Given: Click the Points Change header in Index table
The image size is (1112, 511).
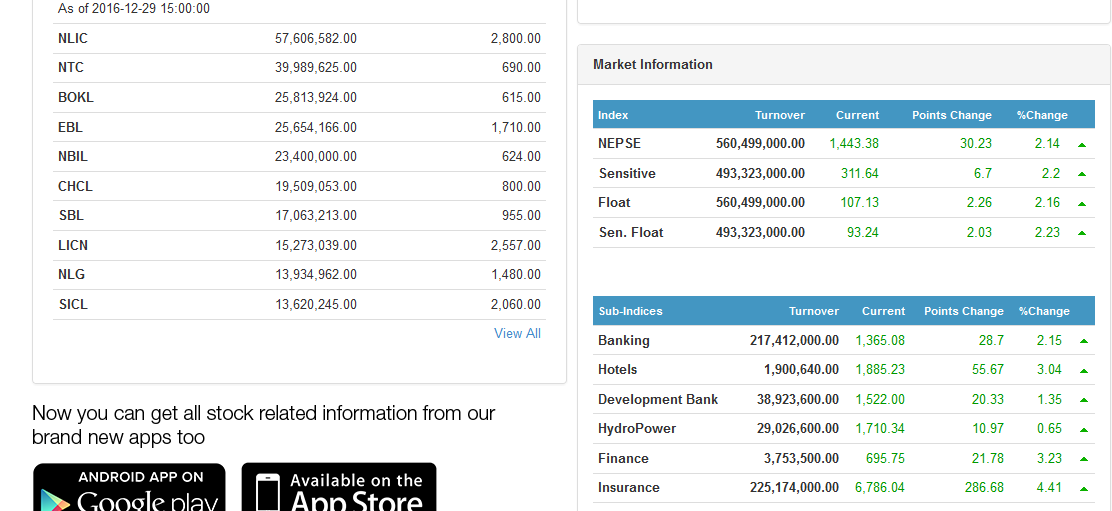Looking at the screenshot, I should click(951, 115).
